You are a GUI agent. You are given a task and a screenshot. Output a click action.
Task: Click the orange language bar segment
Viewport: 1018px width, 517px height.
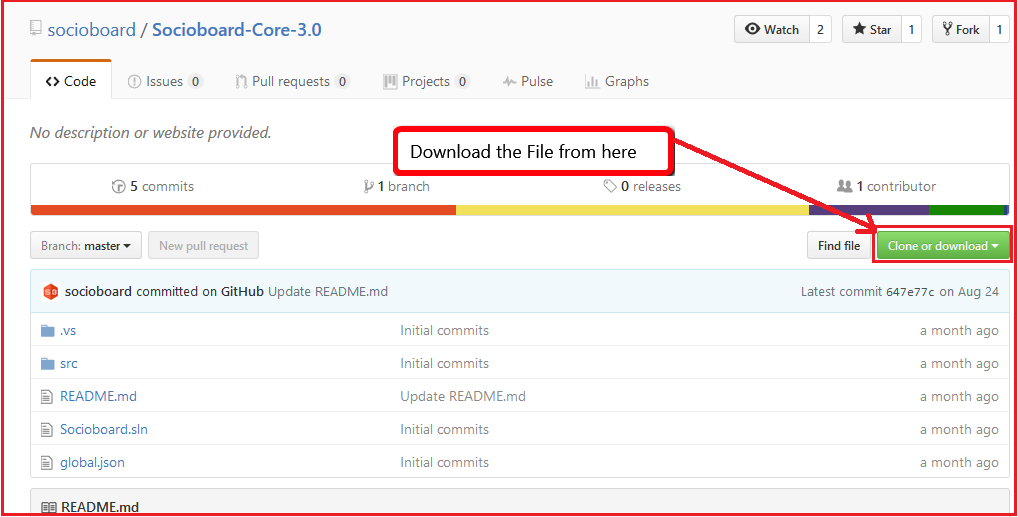pyautogui.click(x=243, y=210)
